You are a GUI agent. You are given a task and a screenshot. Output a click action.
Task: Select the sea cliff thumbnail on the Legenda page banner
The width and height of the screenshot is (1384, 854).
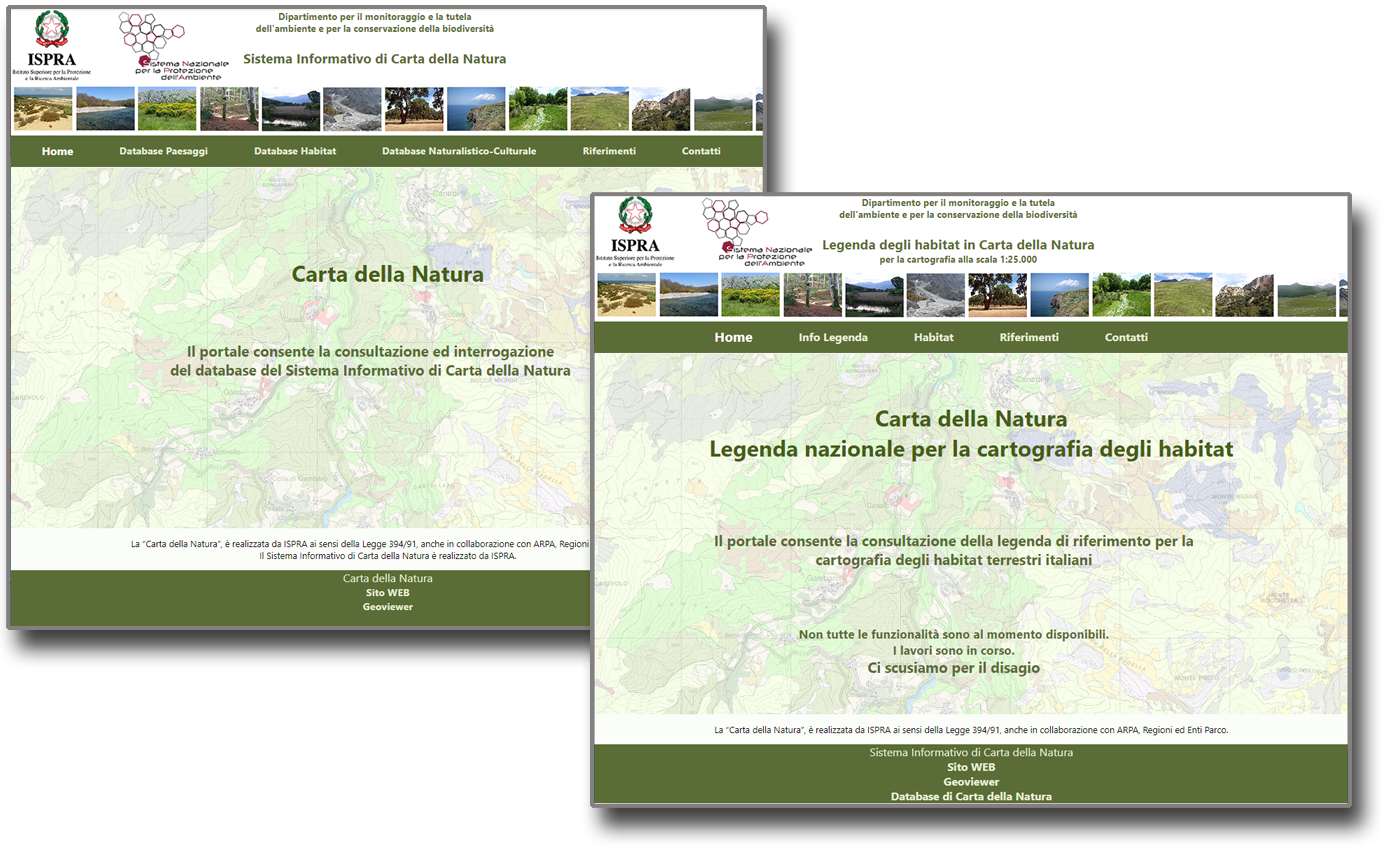pyautogui.click(x=1059, y=295)
